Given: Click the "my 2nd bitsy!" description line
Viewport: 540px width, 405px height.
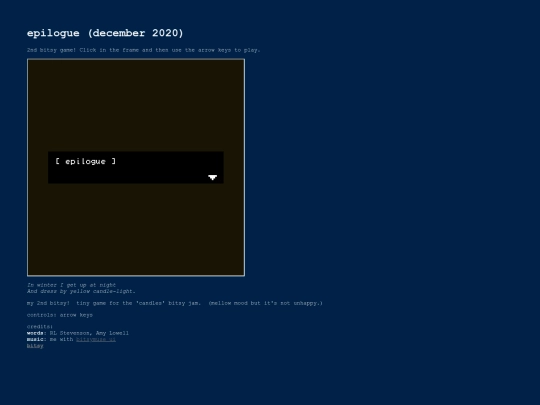Looking at the screenshot, I should 175,303.
